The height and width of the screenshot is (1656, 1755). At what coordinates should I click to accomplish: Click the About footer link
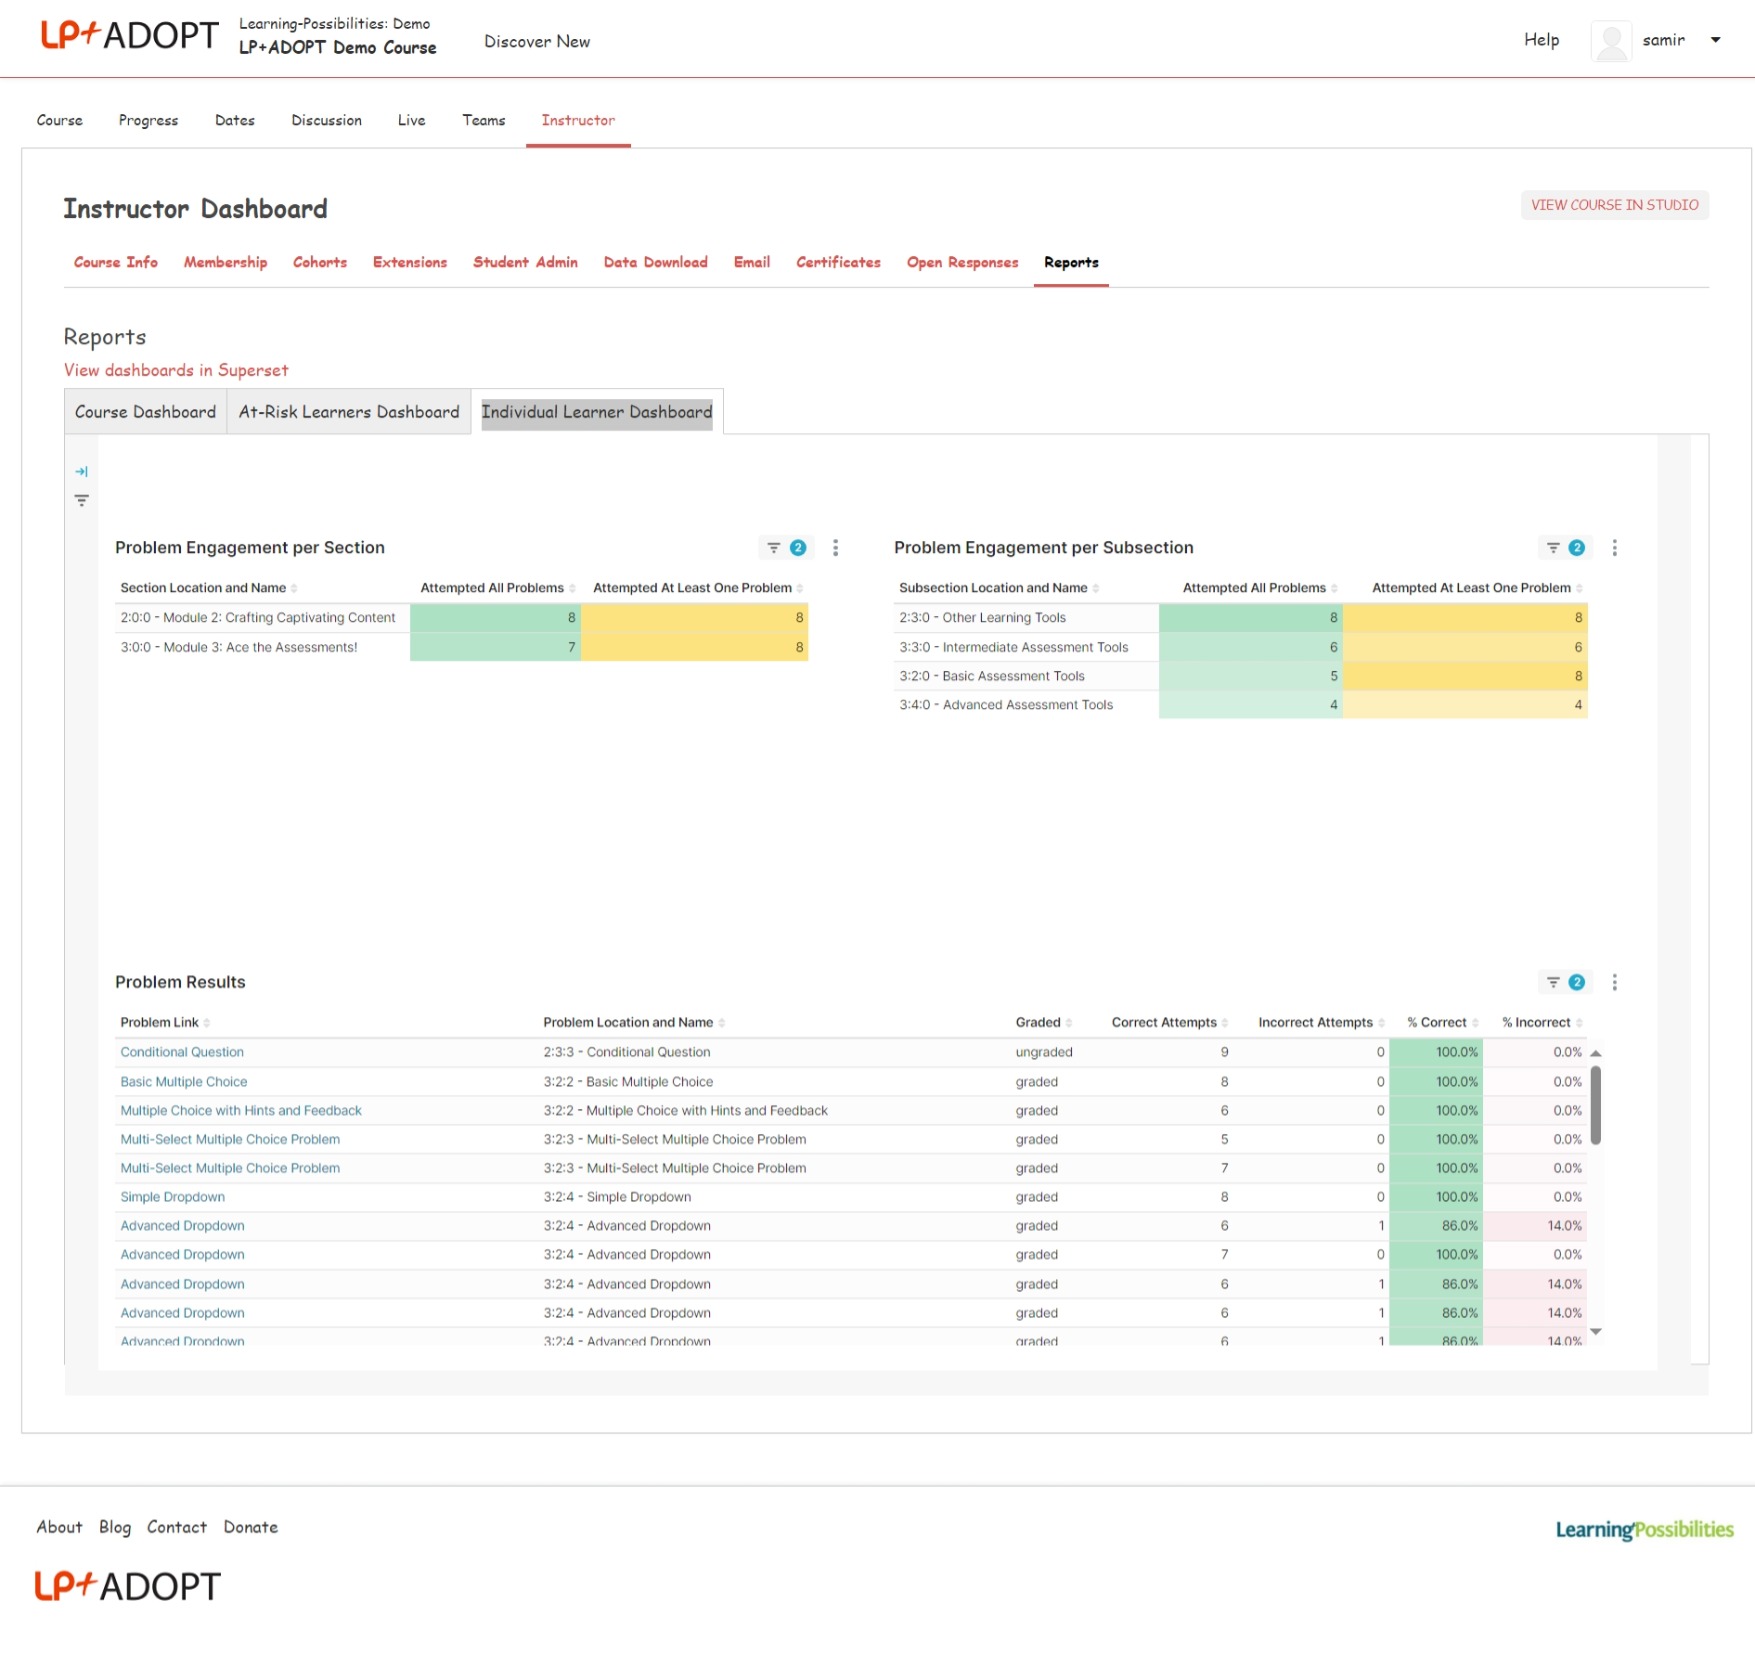pyautogui.click(x=60, y=1527)
